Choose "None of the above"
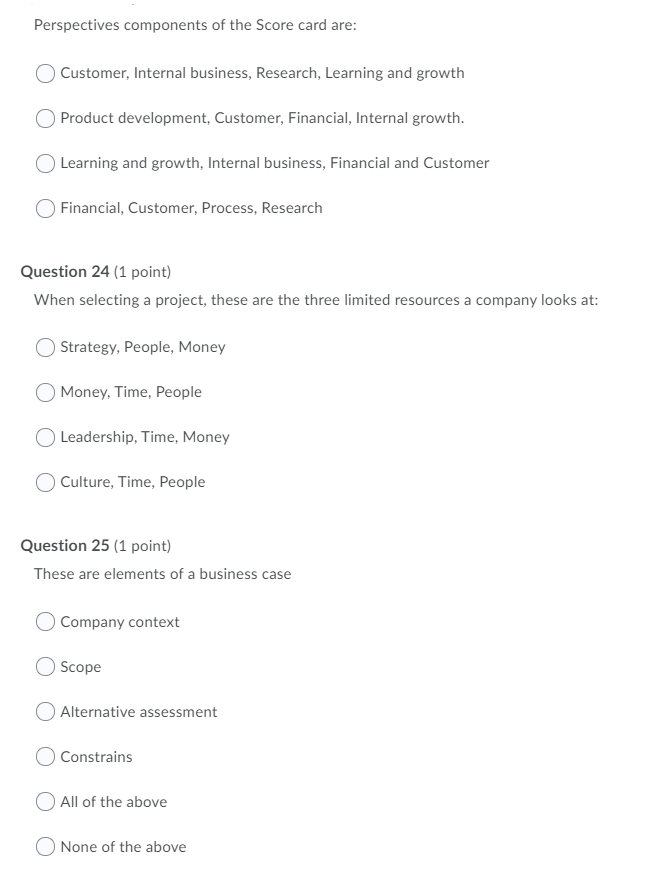Screen dimensions: 670x869 (x=45, y=847)
